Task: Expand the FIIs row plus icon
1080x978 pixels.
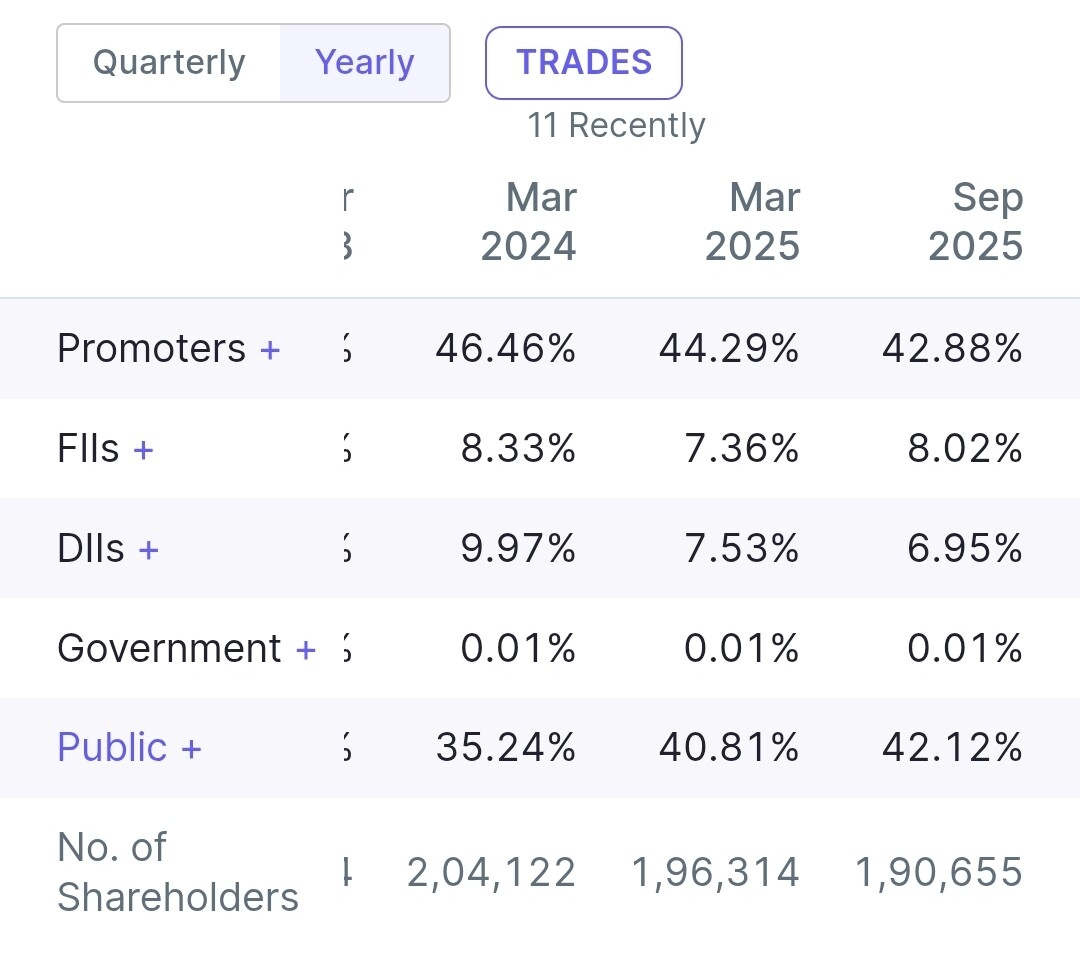Action: tap(143, 449)
